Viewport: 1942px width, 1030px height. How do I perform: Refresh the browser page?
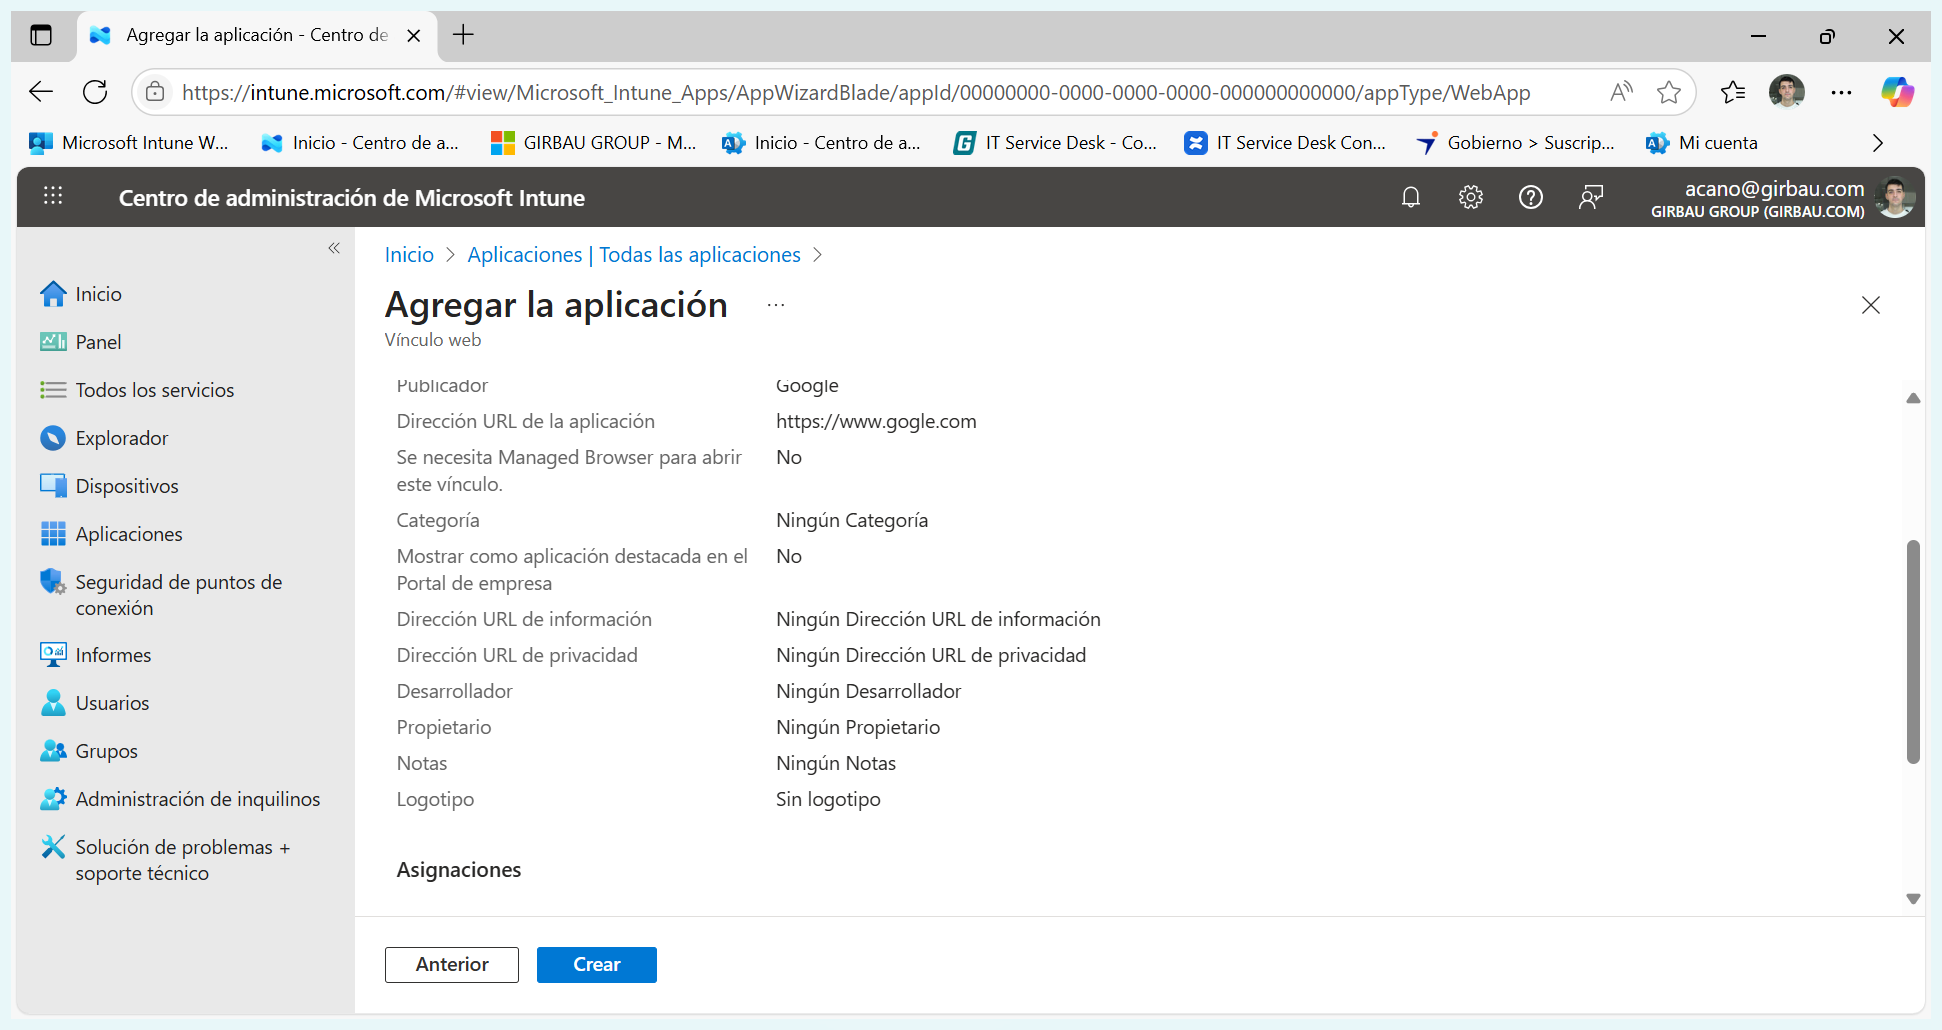coord(95,92)
